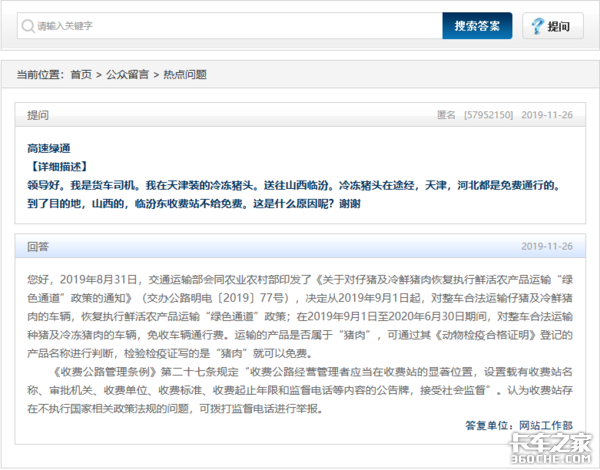The image size is (600, 470).
Task: Click the 回答 section header
Action: pos(37,246)
